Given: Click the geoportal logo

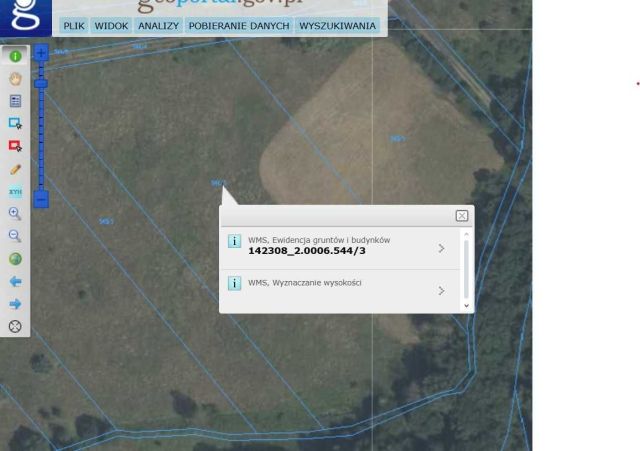Looking at the screenshot, I should click(26, 16).
